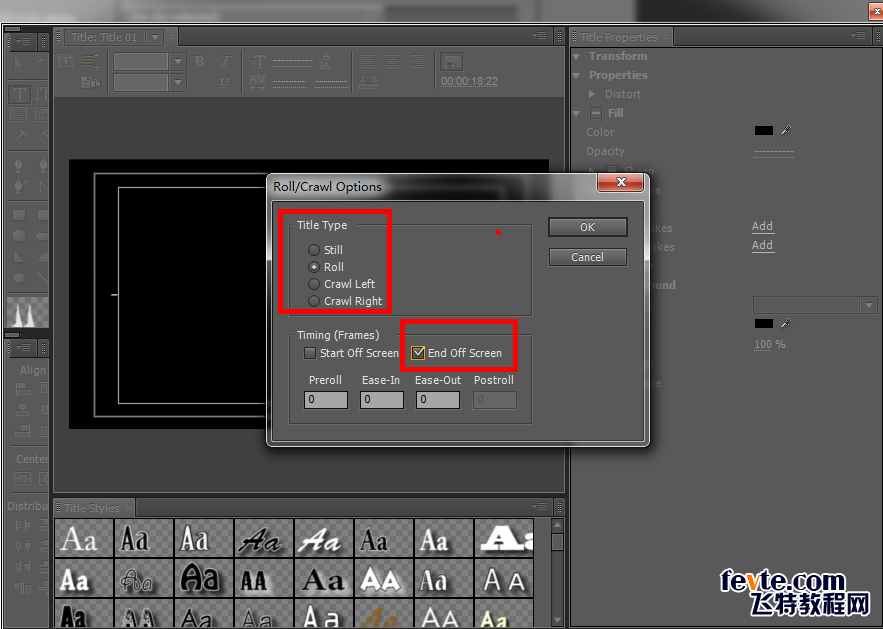
Task: Select the Path Type tool
Action: [x=19, y=136]
